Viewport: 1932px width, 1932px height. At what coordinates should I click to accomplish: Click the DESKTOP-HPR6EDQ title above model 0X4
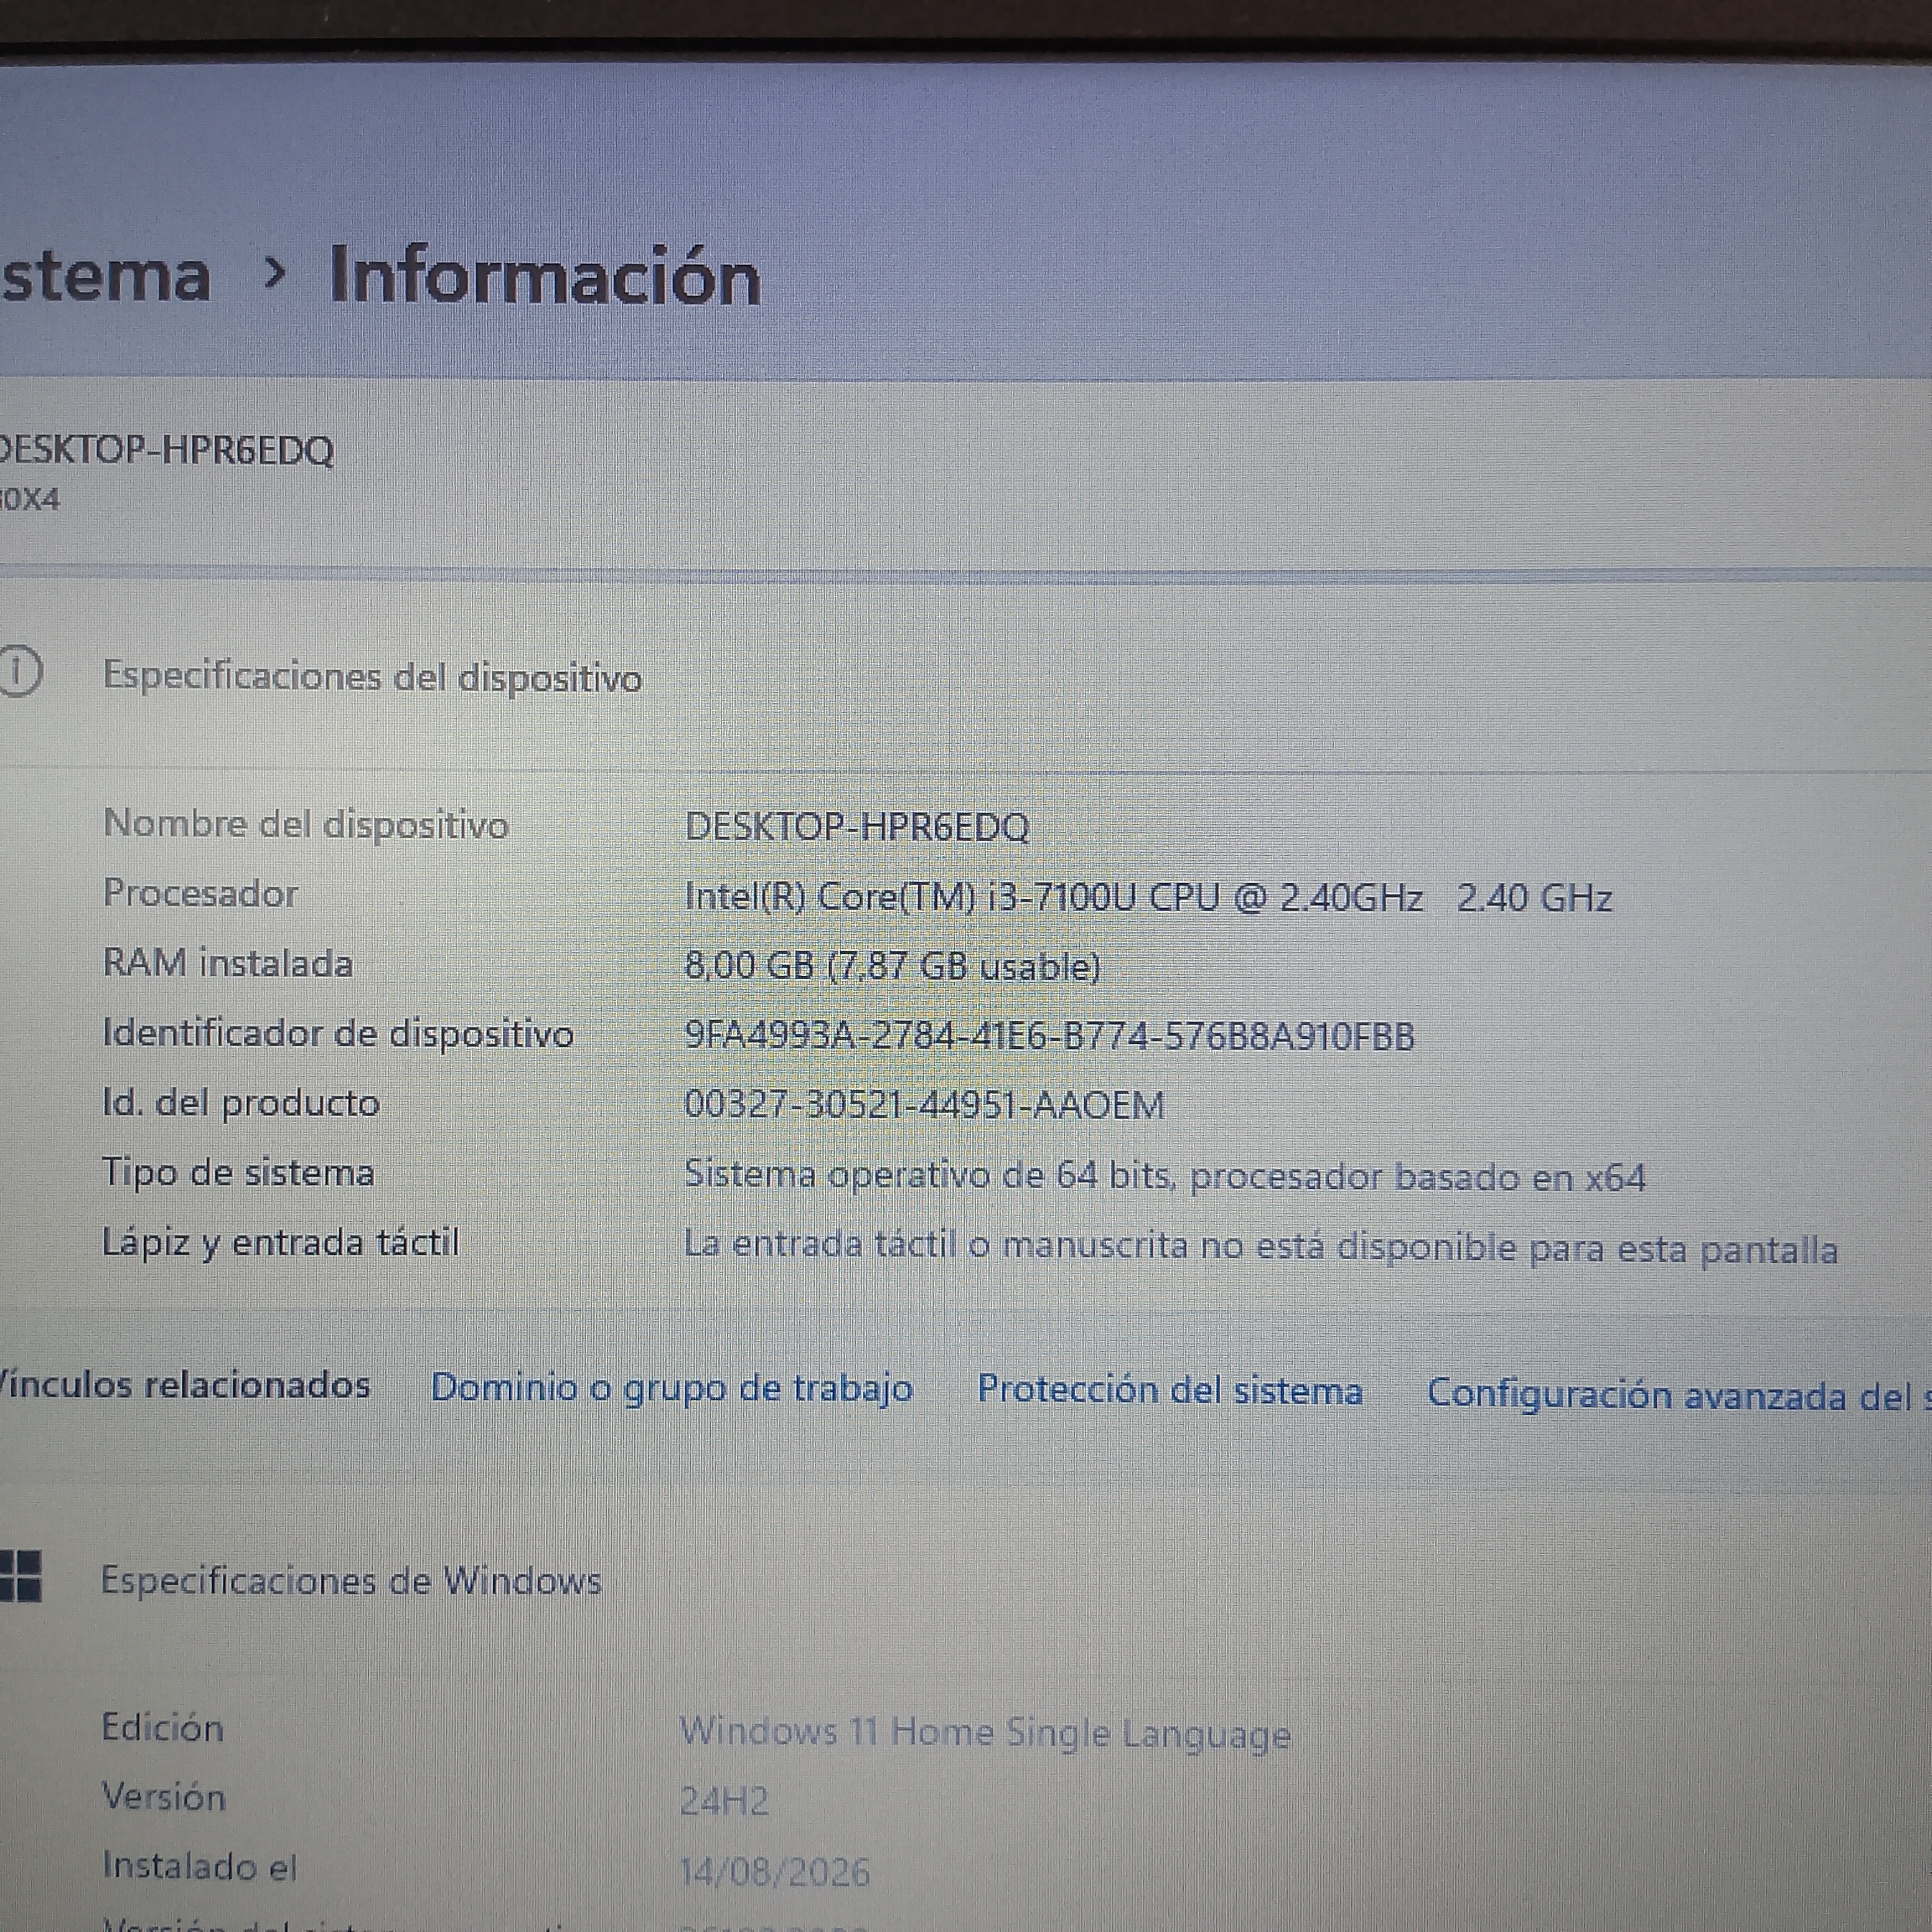pyautogui.click(x=167, y=450)
